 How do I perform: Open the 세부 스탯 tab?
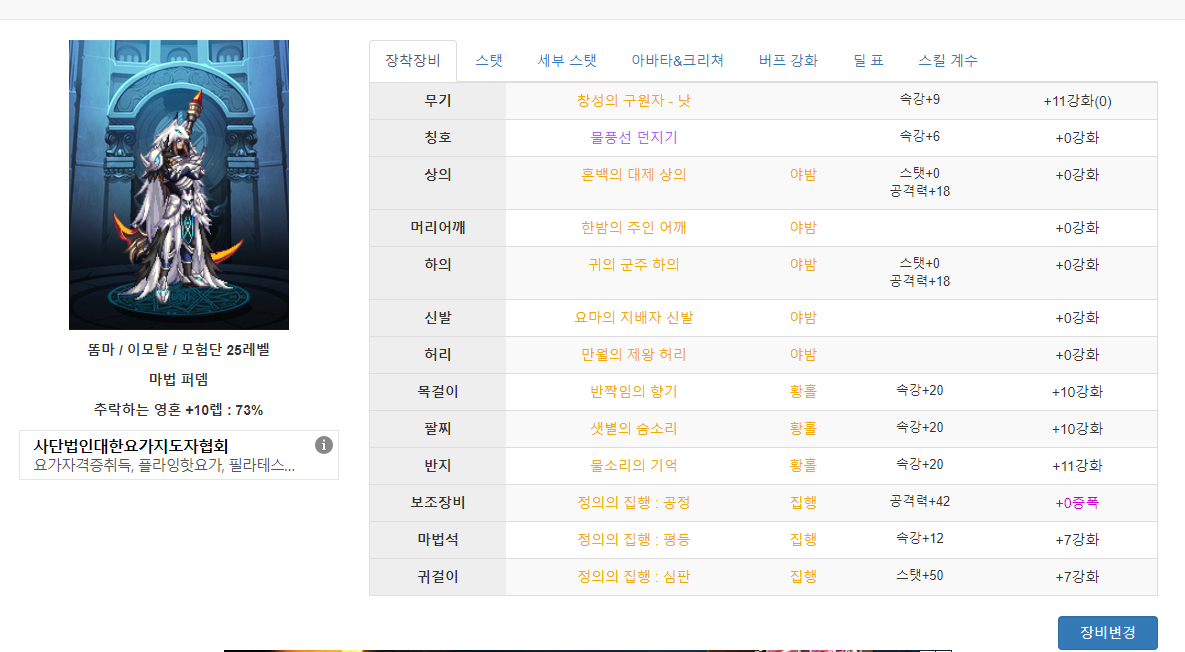[567, 60]
